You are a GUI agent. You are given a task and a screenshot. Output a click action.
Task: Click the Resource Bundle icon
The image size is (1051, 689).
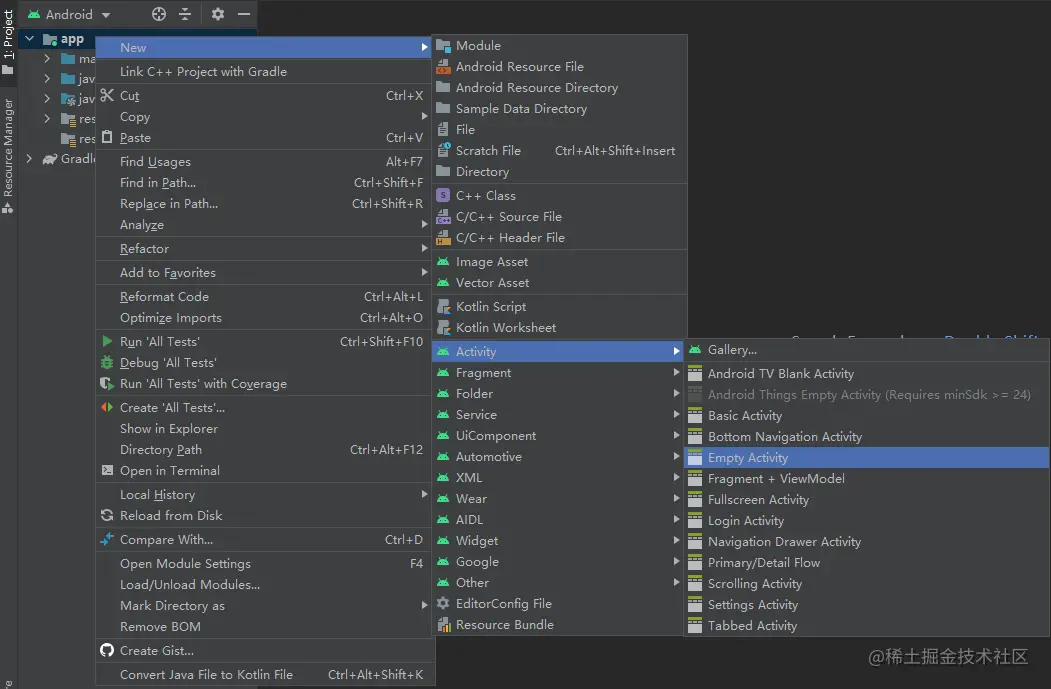(443, 625)
